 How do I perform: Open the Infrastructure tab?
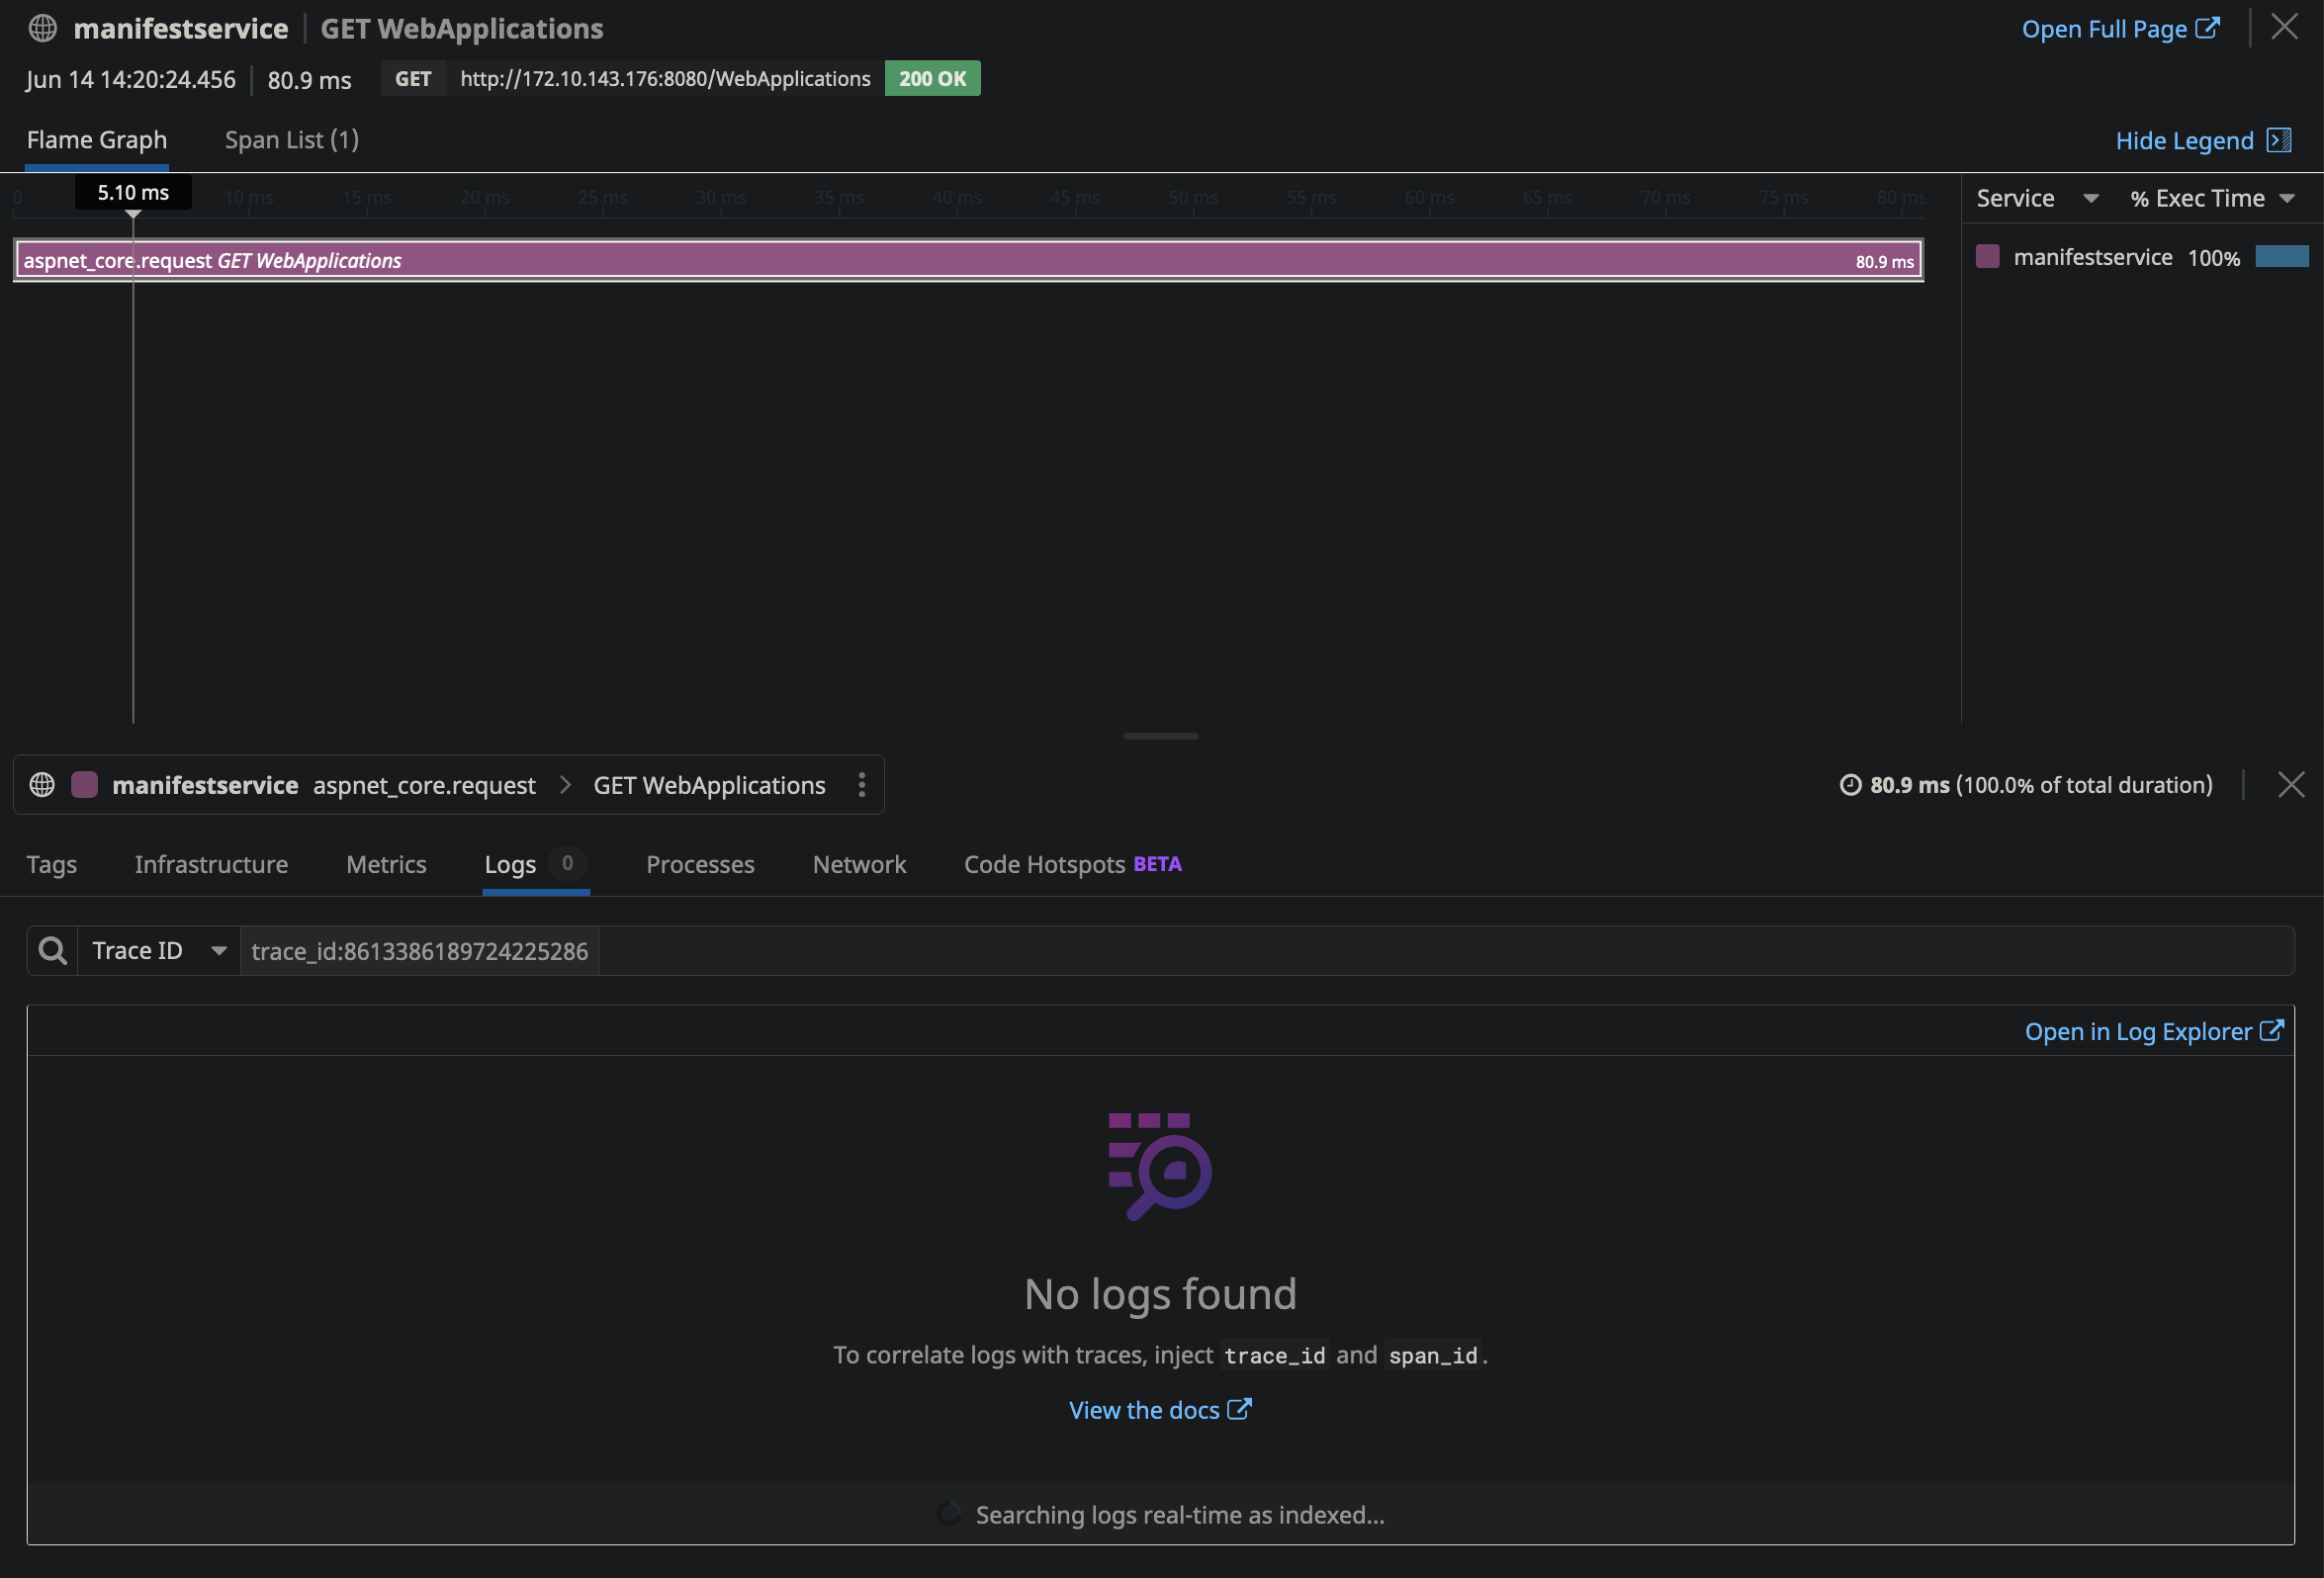coord(211,864)
